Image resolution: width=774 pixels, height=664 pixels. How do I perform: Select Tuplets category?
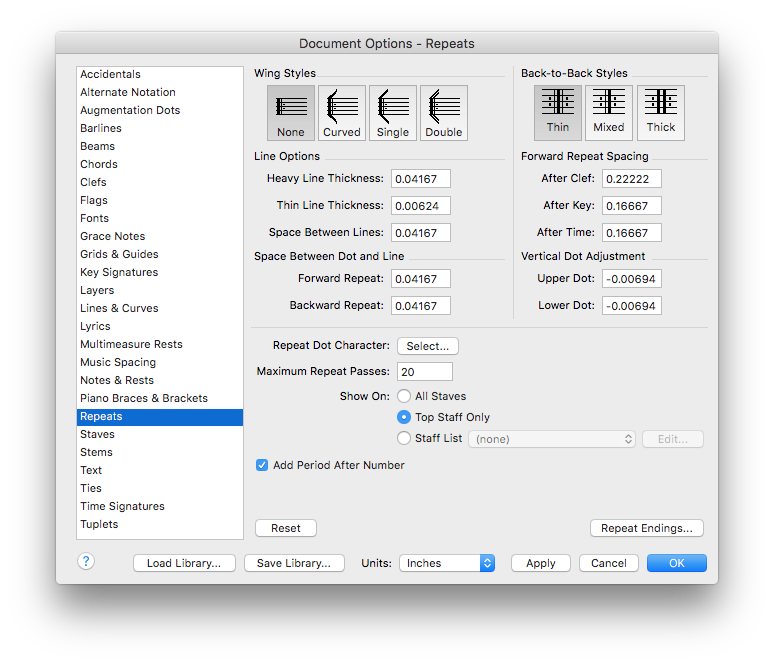click(159, 525)
